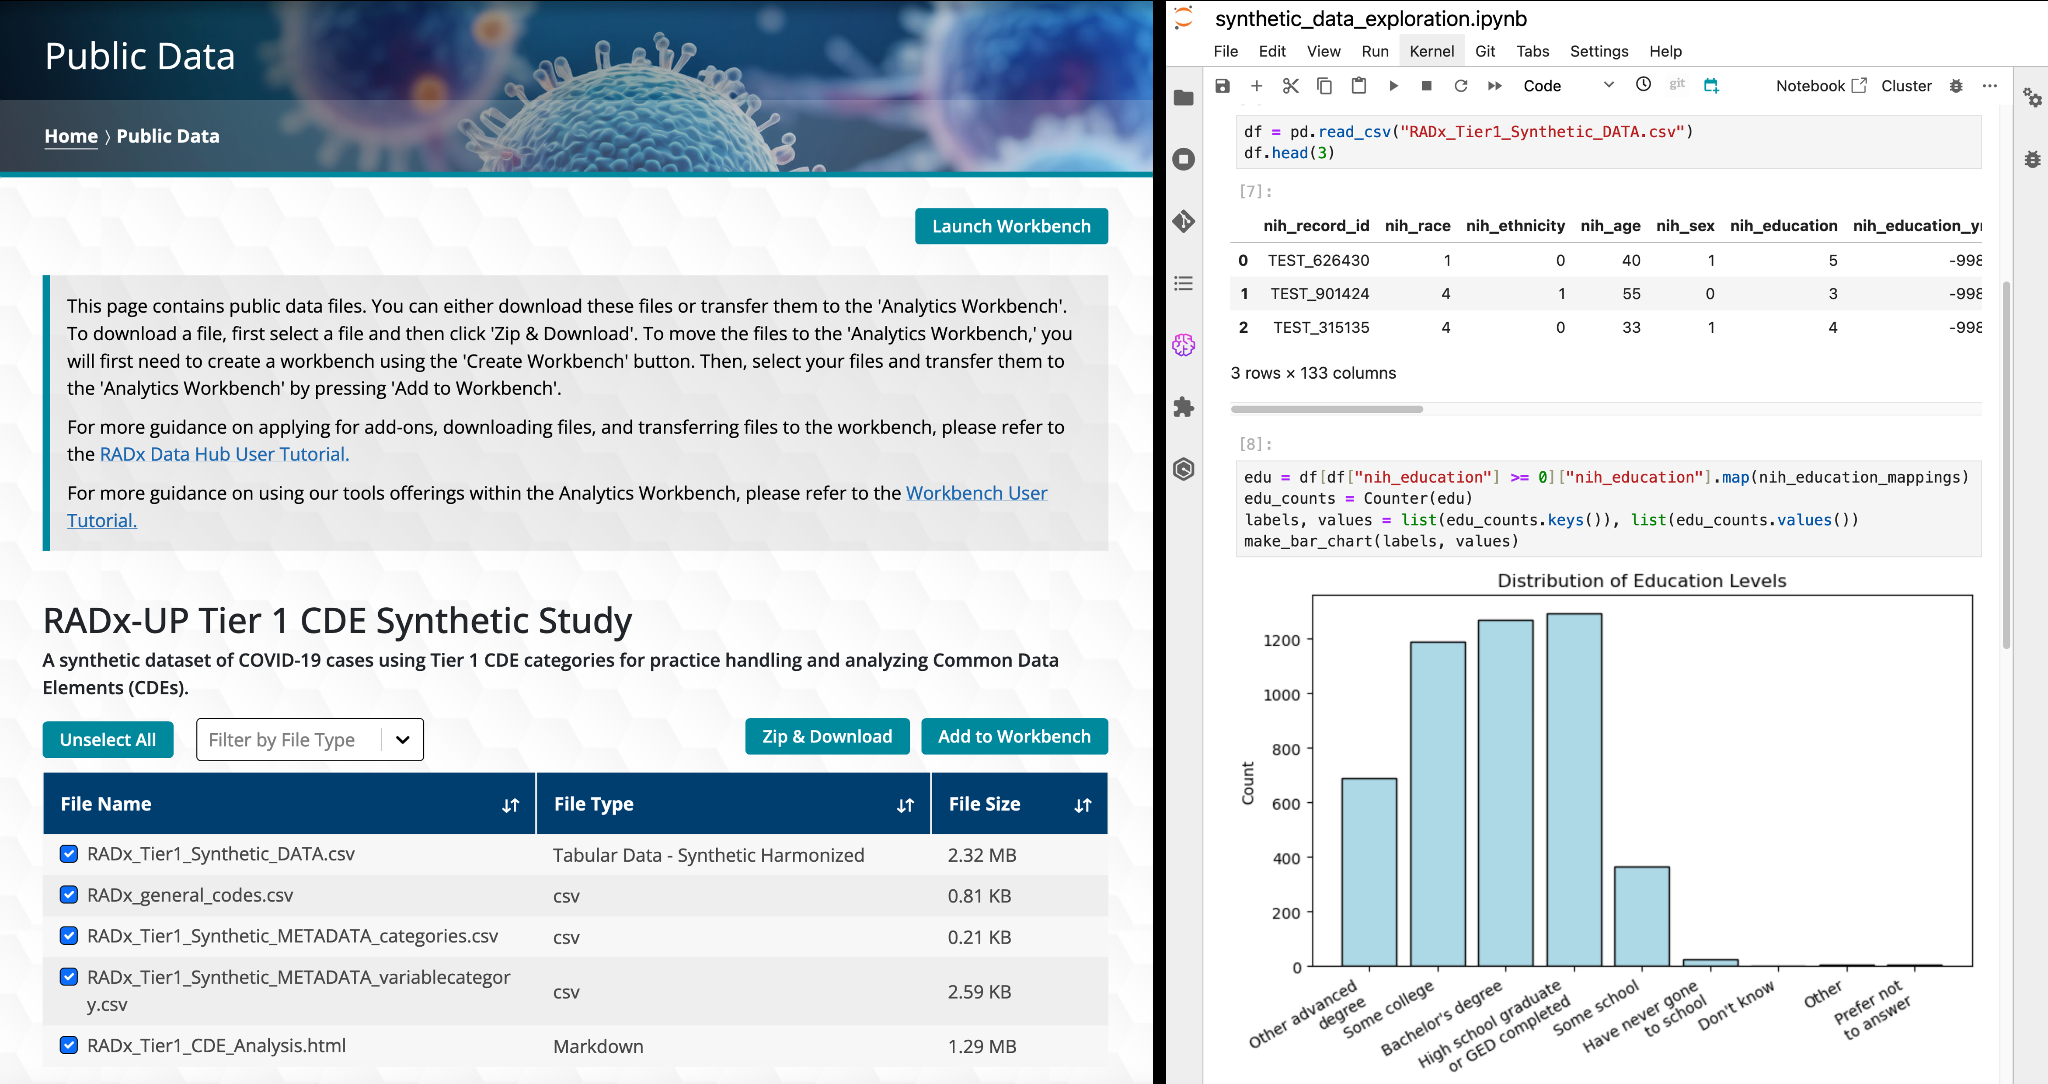Click the Zip & Download button
2048x1084 pixels.
tap(827, 736)
